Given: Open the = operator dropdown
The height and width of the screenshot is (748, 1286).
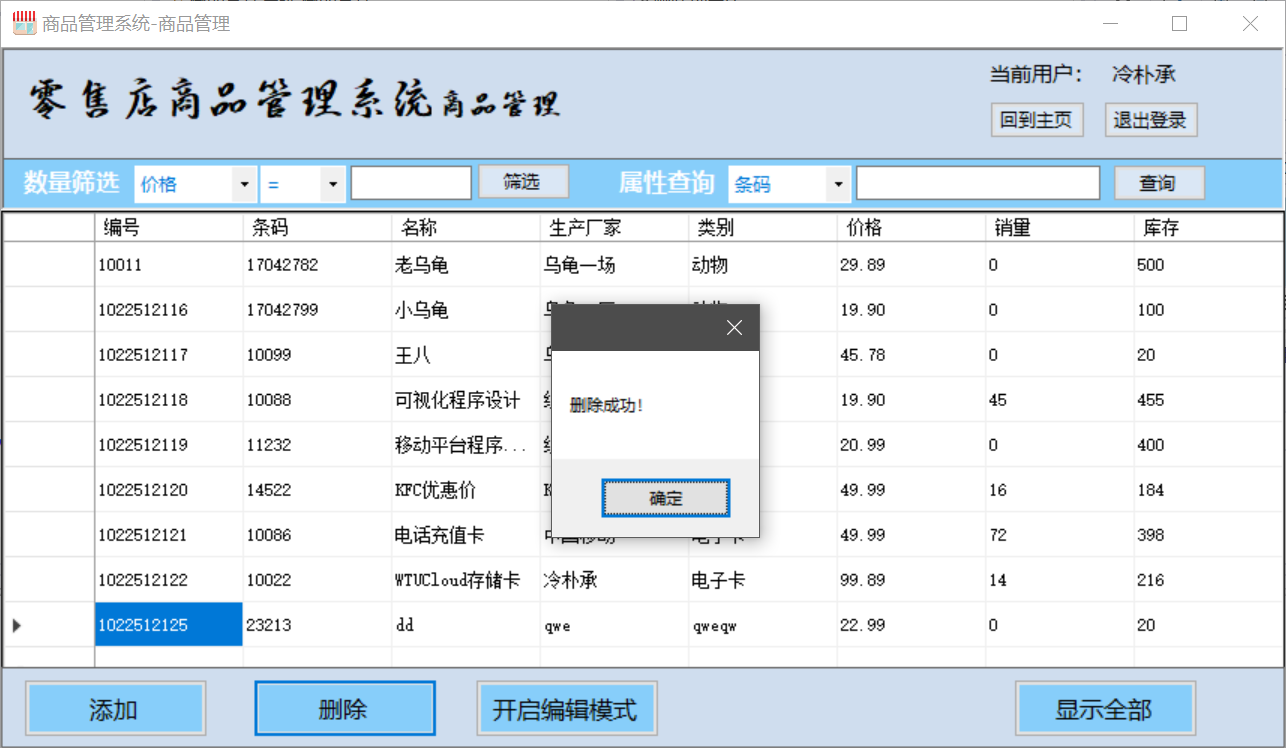Looking at the screenshot, I should point(333,184).
